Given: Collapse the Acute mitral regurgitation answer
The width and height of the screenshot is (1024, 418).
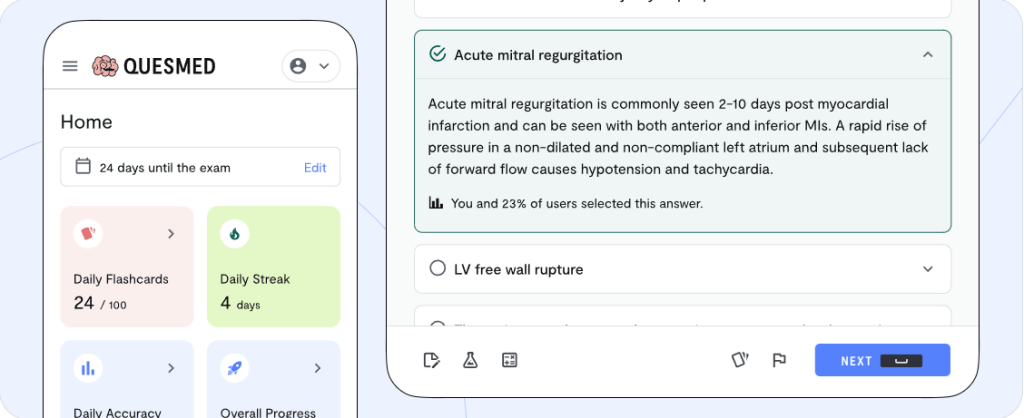Looking at the screenshot, I should tap(927, 55).
